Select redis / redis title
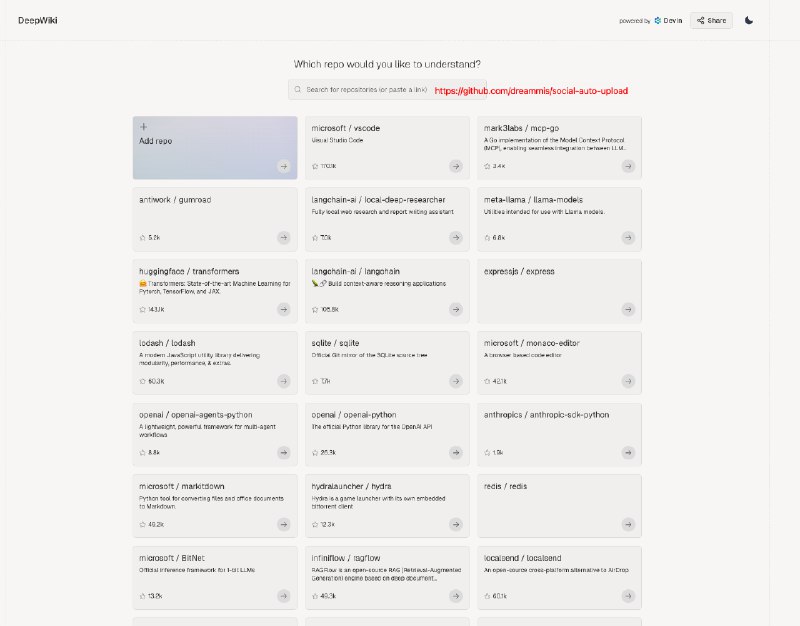Viewport: 800px width, 626px height. [x=505, y=486]
